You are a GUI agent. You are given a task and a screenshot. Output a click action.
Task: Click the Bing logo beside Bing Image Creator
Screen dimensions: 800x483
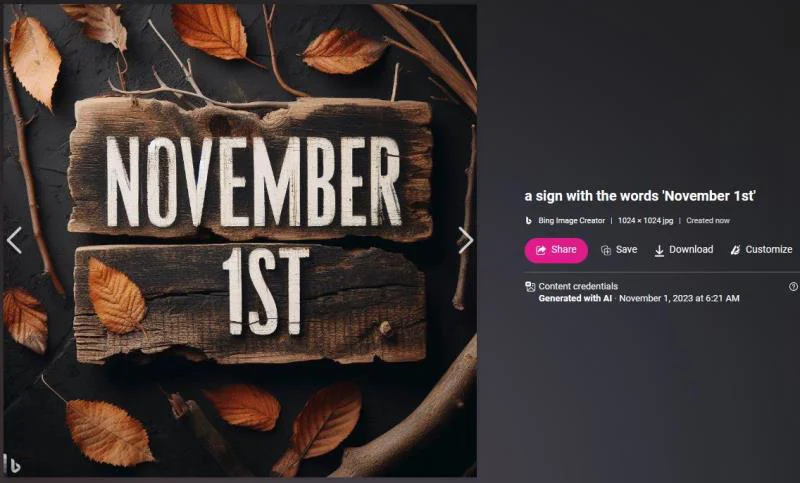click(529, 221)
